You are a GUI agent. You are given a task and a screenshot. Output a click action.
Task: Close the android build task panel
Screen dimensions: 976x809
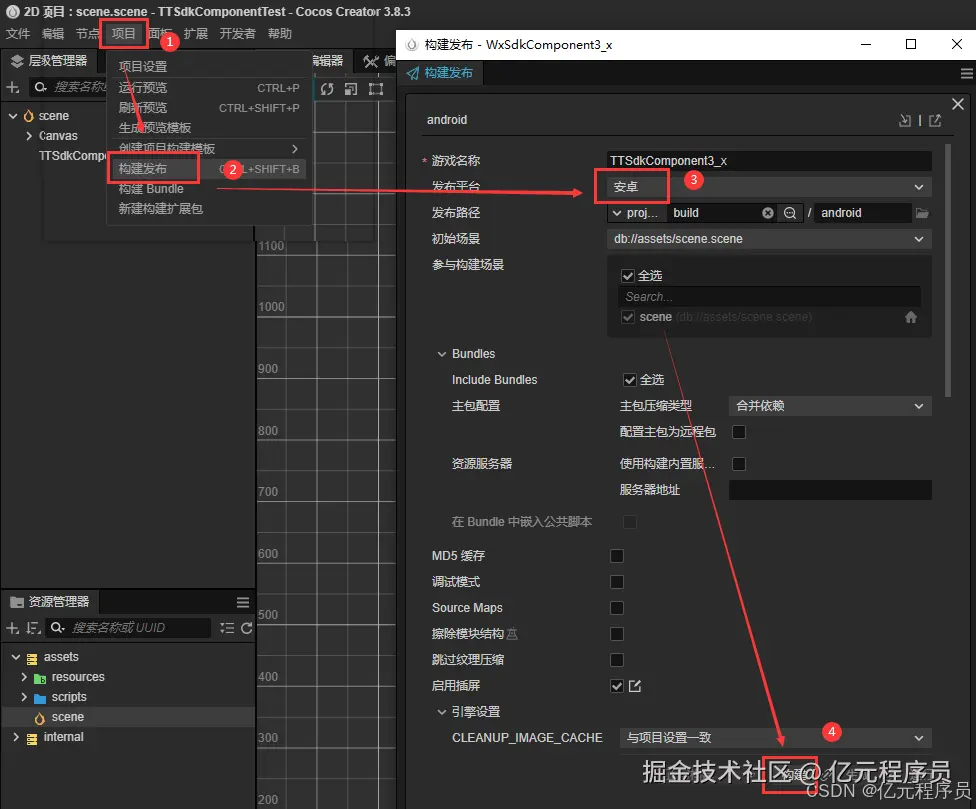click(958, 104)
